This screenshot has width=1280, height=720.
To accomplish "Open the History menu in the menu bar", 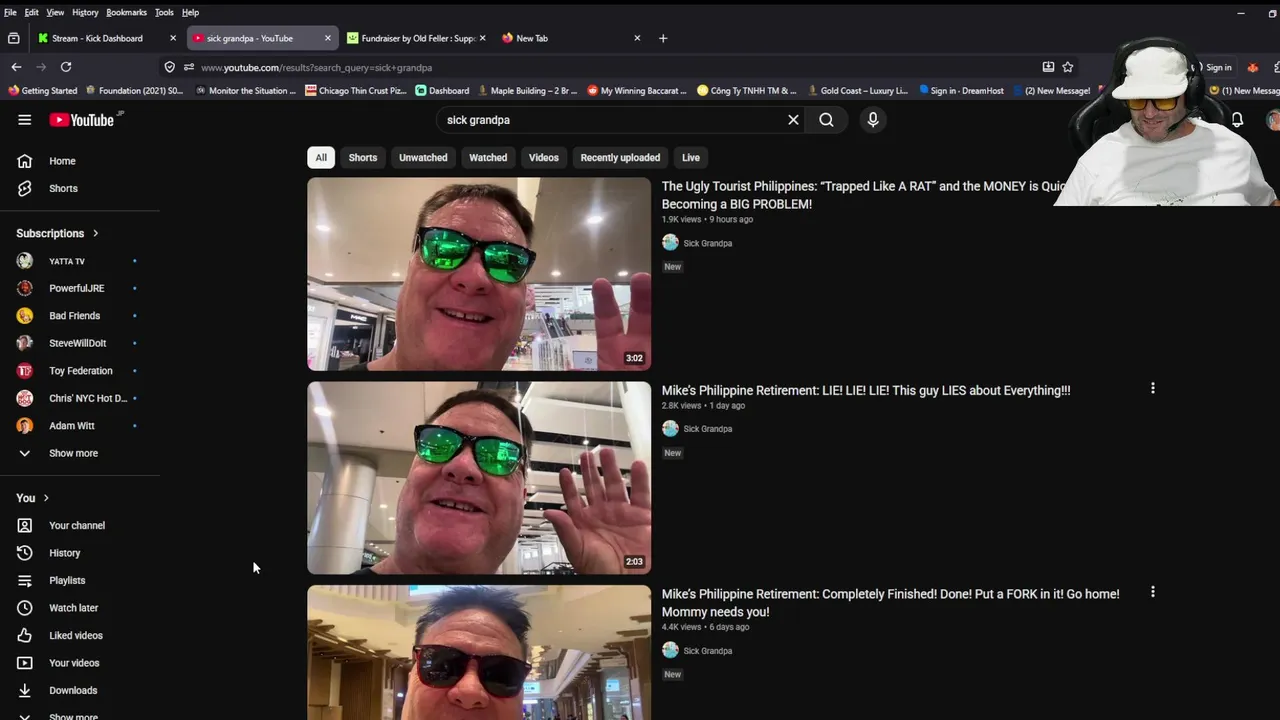I will click(x=85, y=12).
